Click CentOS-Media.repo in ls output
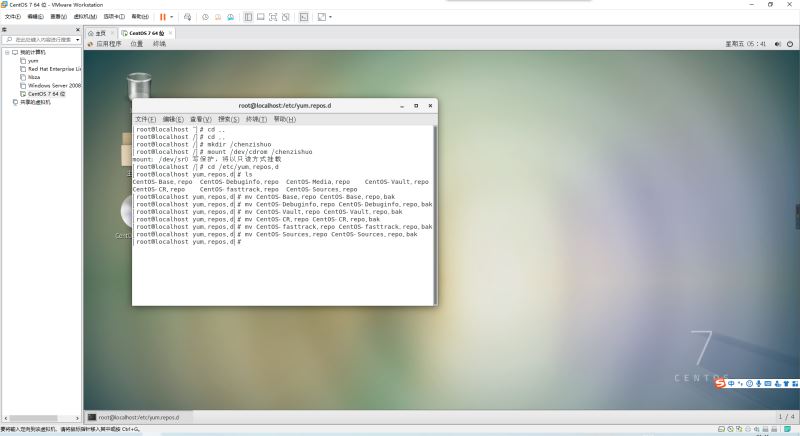 [x=318, y=182]
